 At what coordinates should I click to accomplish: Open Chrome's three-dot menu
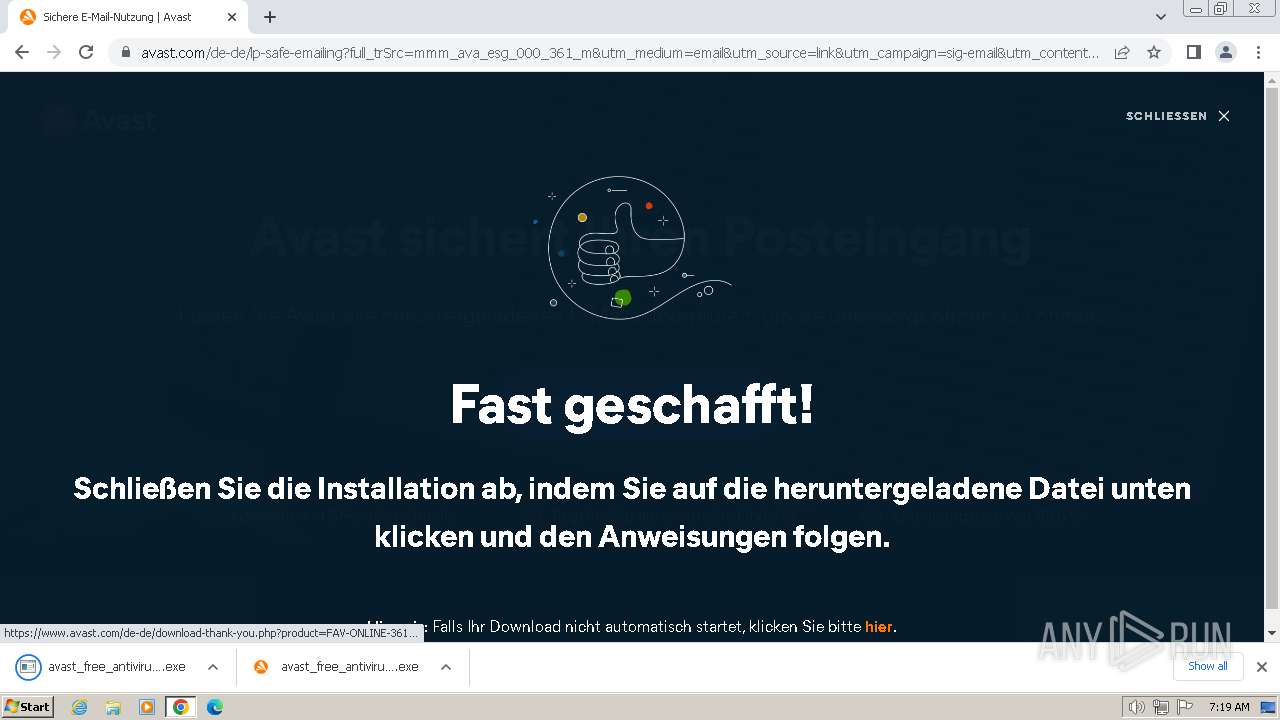pyautogui.click(x=1258, y=52)
